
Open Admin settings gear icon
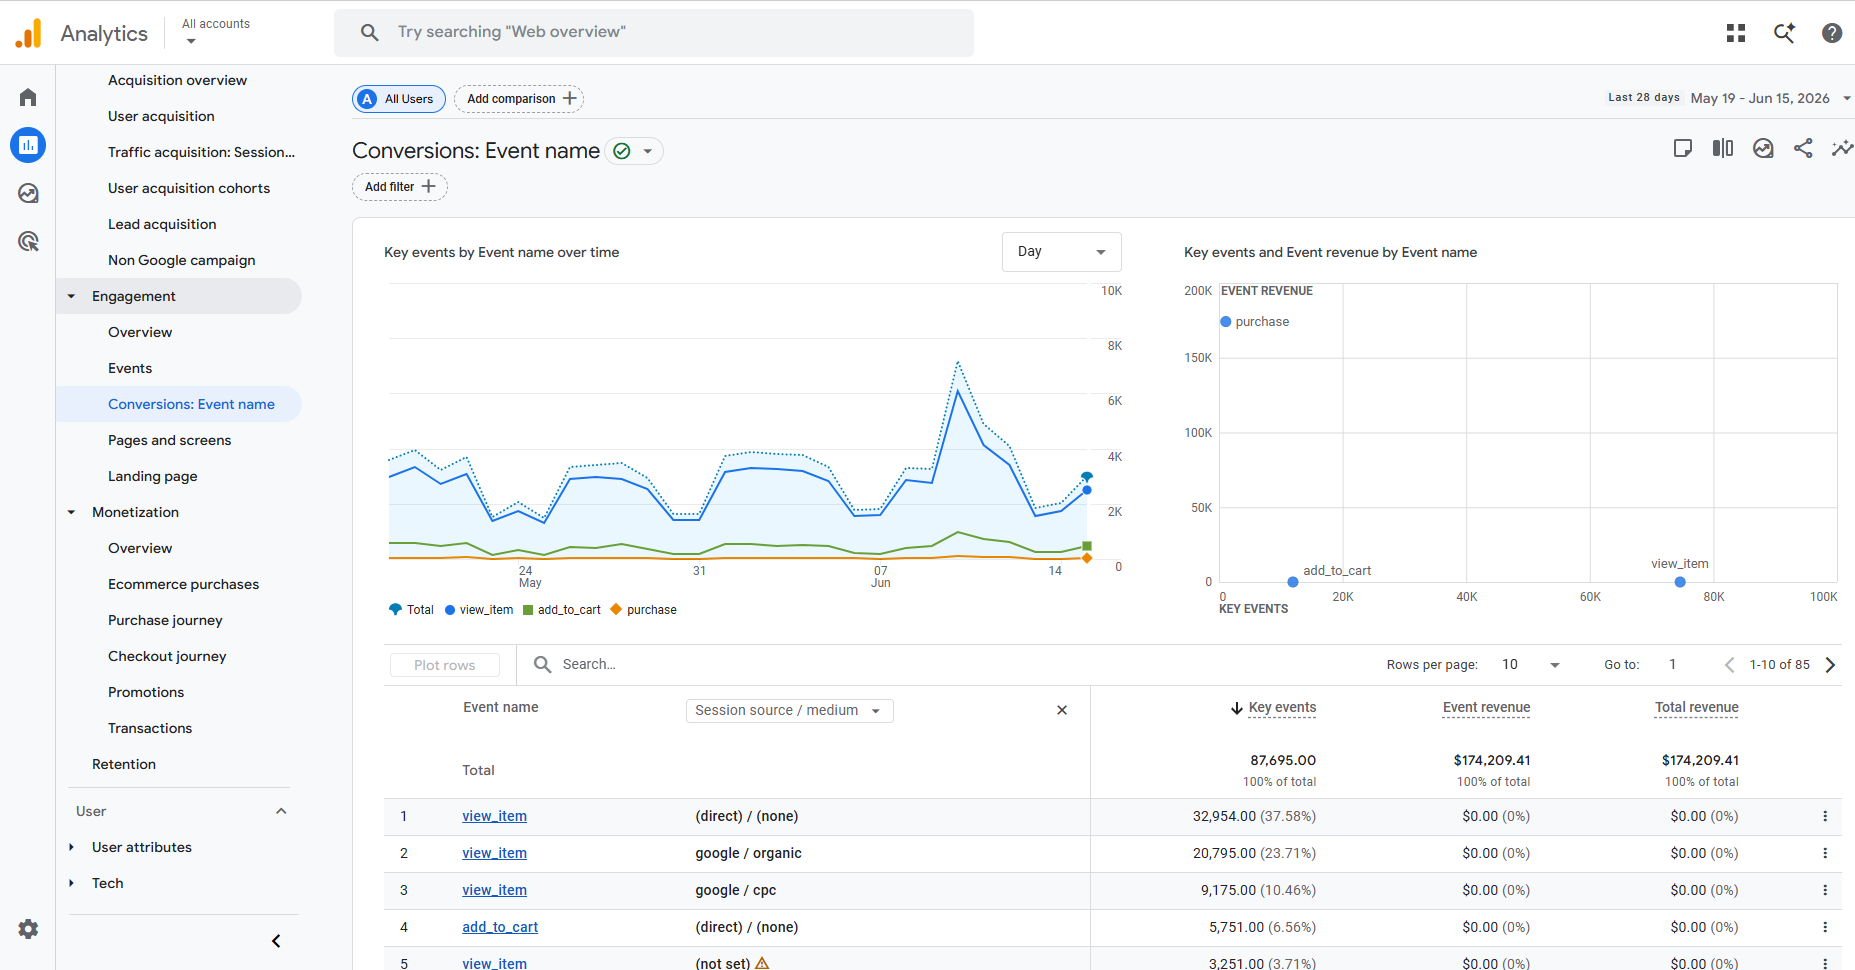28,929
